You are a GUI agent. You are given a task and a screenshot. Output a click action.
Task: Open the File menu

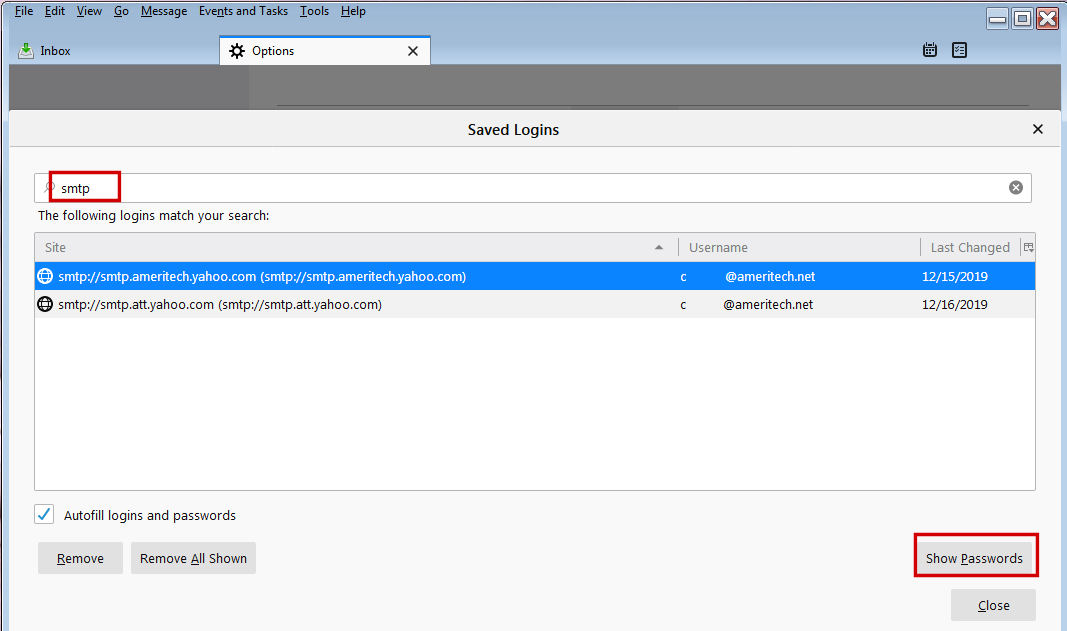24,11
